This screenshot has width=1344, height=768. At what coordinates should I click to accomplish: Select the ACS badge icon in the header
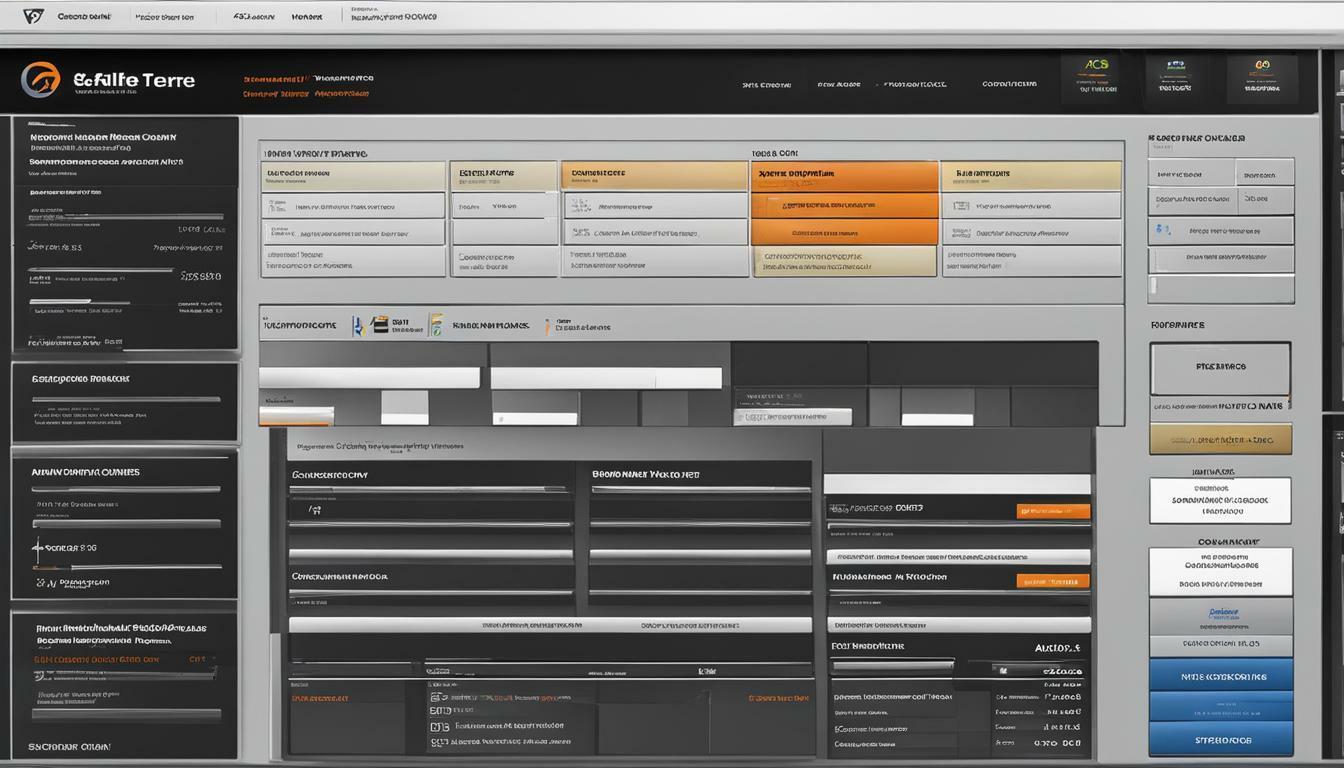[1096, 64]
